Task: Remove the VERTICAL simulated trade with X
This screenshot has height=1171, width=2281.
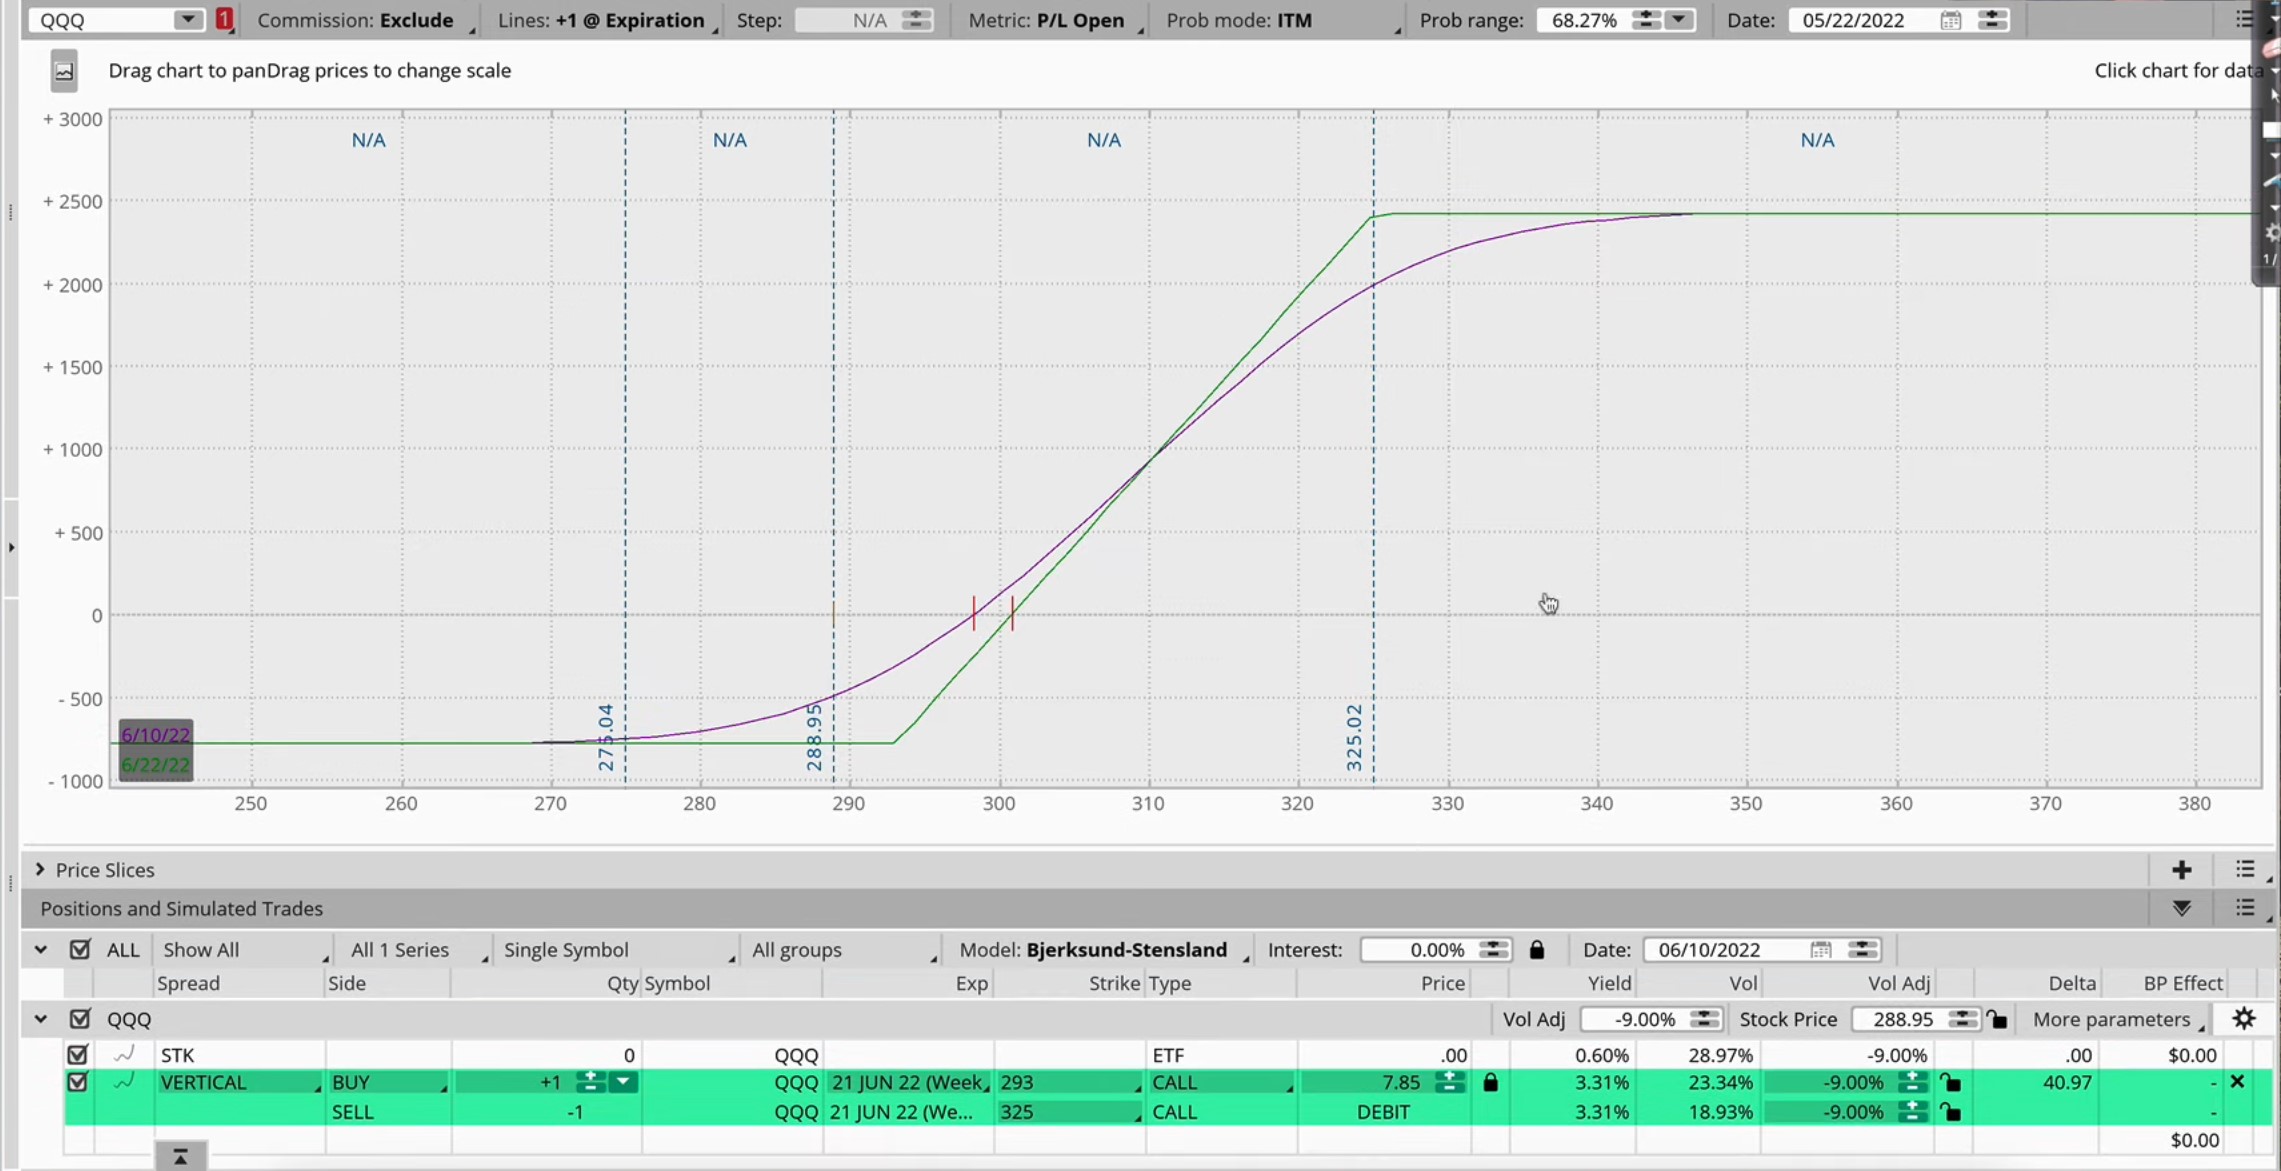Action: [2237, 1082]
